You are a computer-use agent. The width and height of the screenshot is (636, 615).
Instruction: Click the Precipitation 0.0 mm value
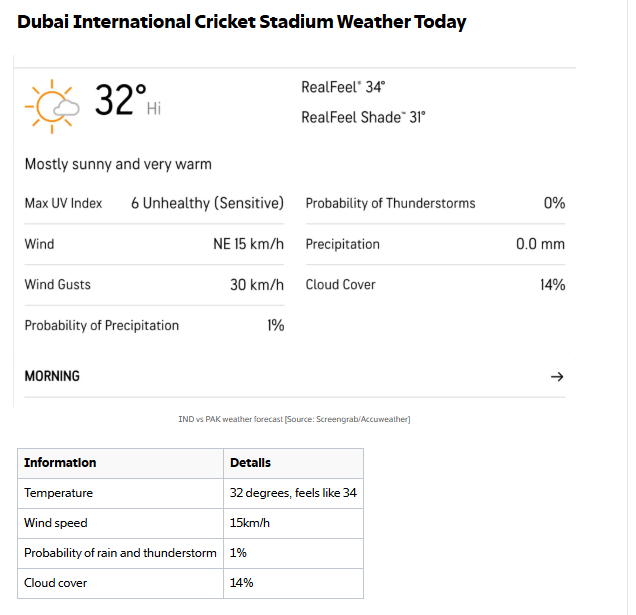coord(540,244)
